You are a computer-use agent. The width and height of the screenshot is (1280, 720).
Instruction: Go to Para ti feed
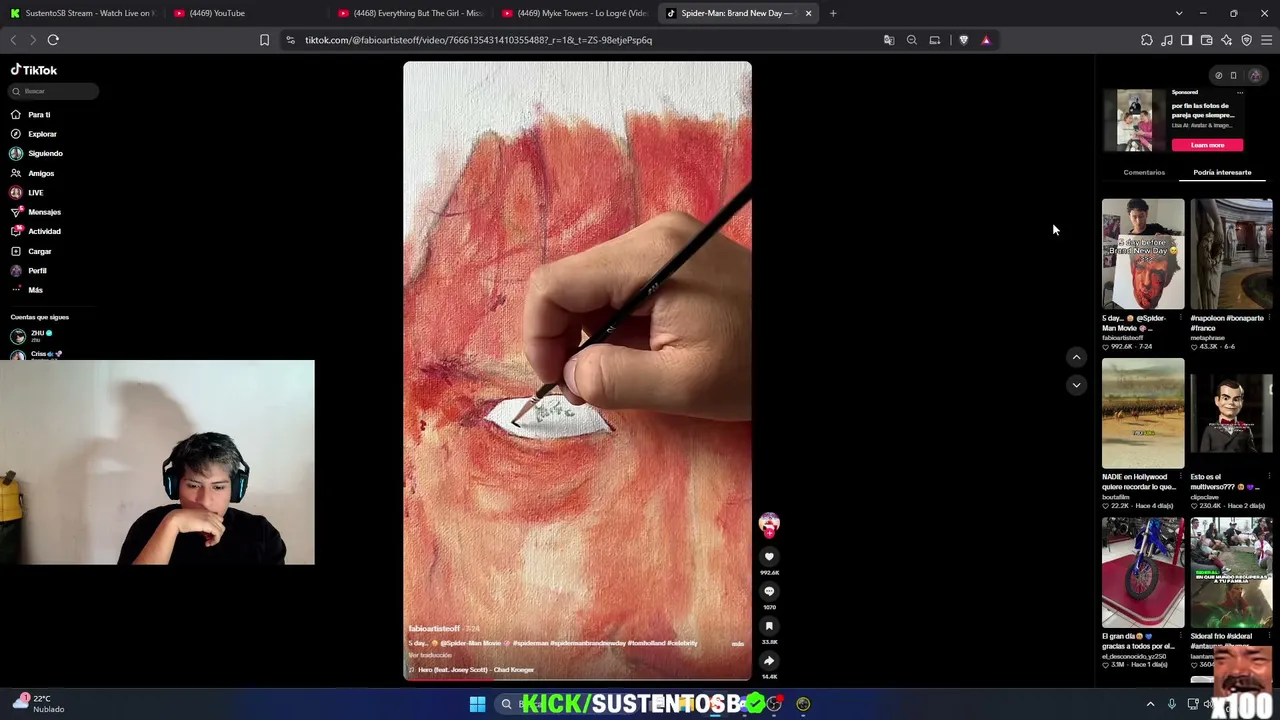pos(39,115)
